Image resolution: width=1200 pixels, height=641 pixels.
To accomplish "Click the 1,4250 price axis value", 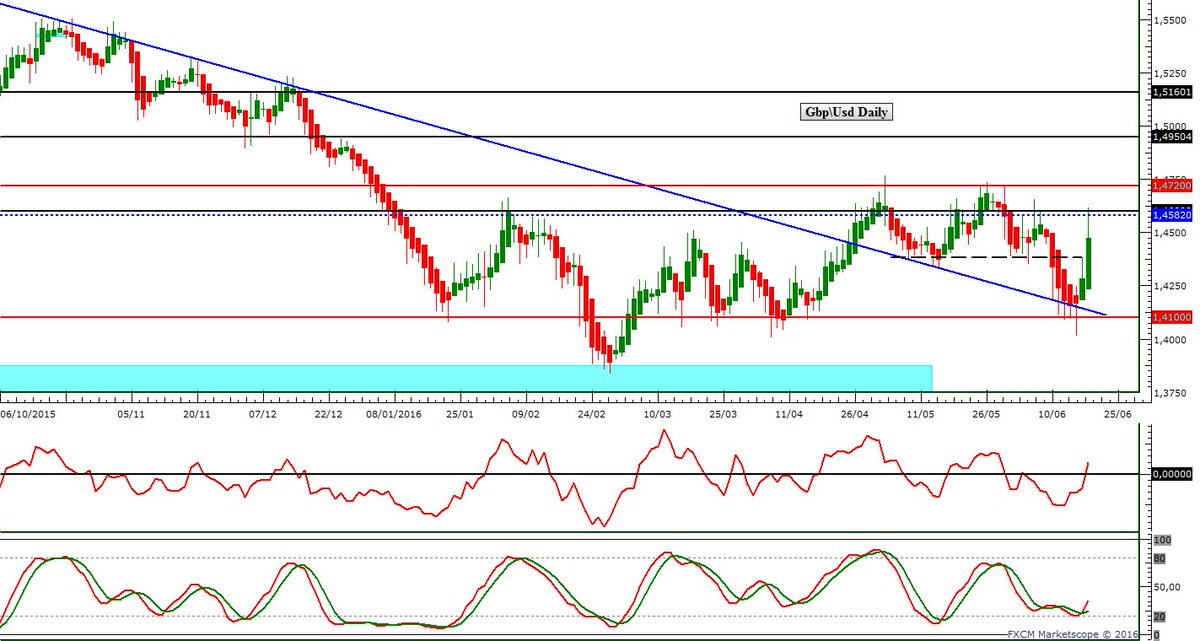I will click(x=1169, y=286).
